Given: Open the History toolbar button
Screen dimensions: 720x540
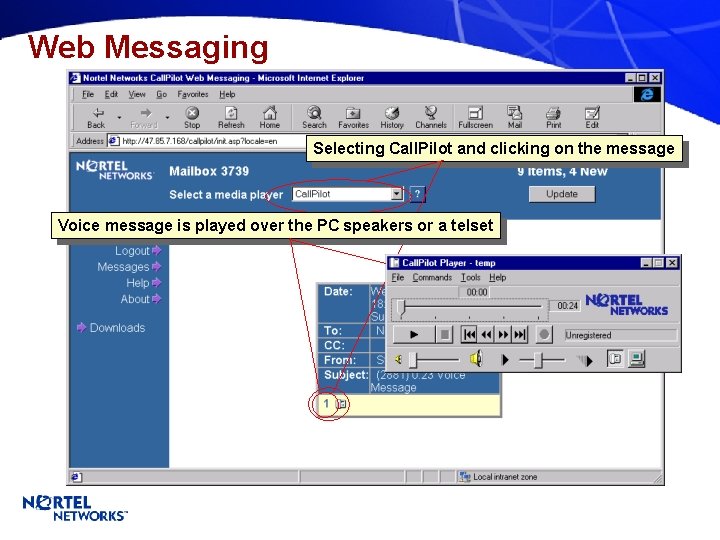Looking at the screenshot, I should pyautogui.click(x=392, y=118).
